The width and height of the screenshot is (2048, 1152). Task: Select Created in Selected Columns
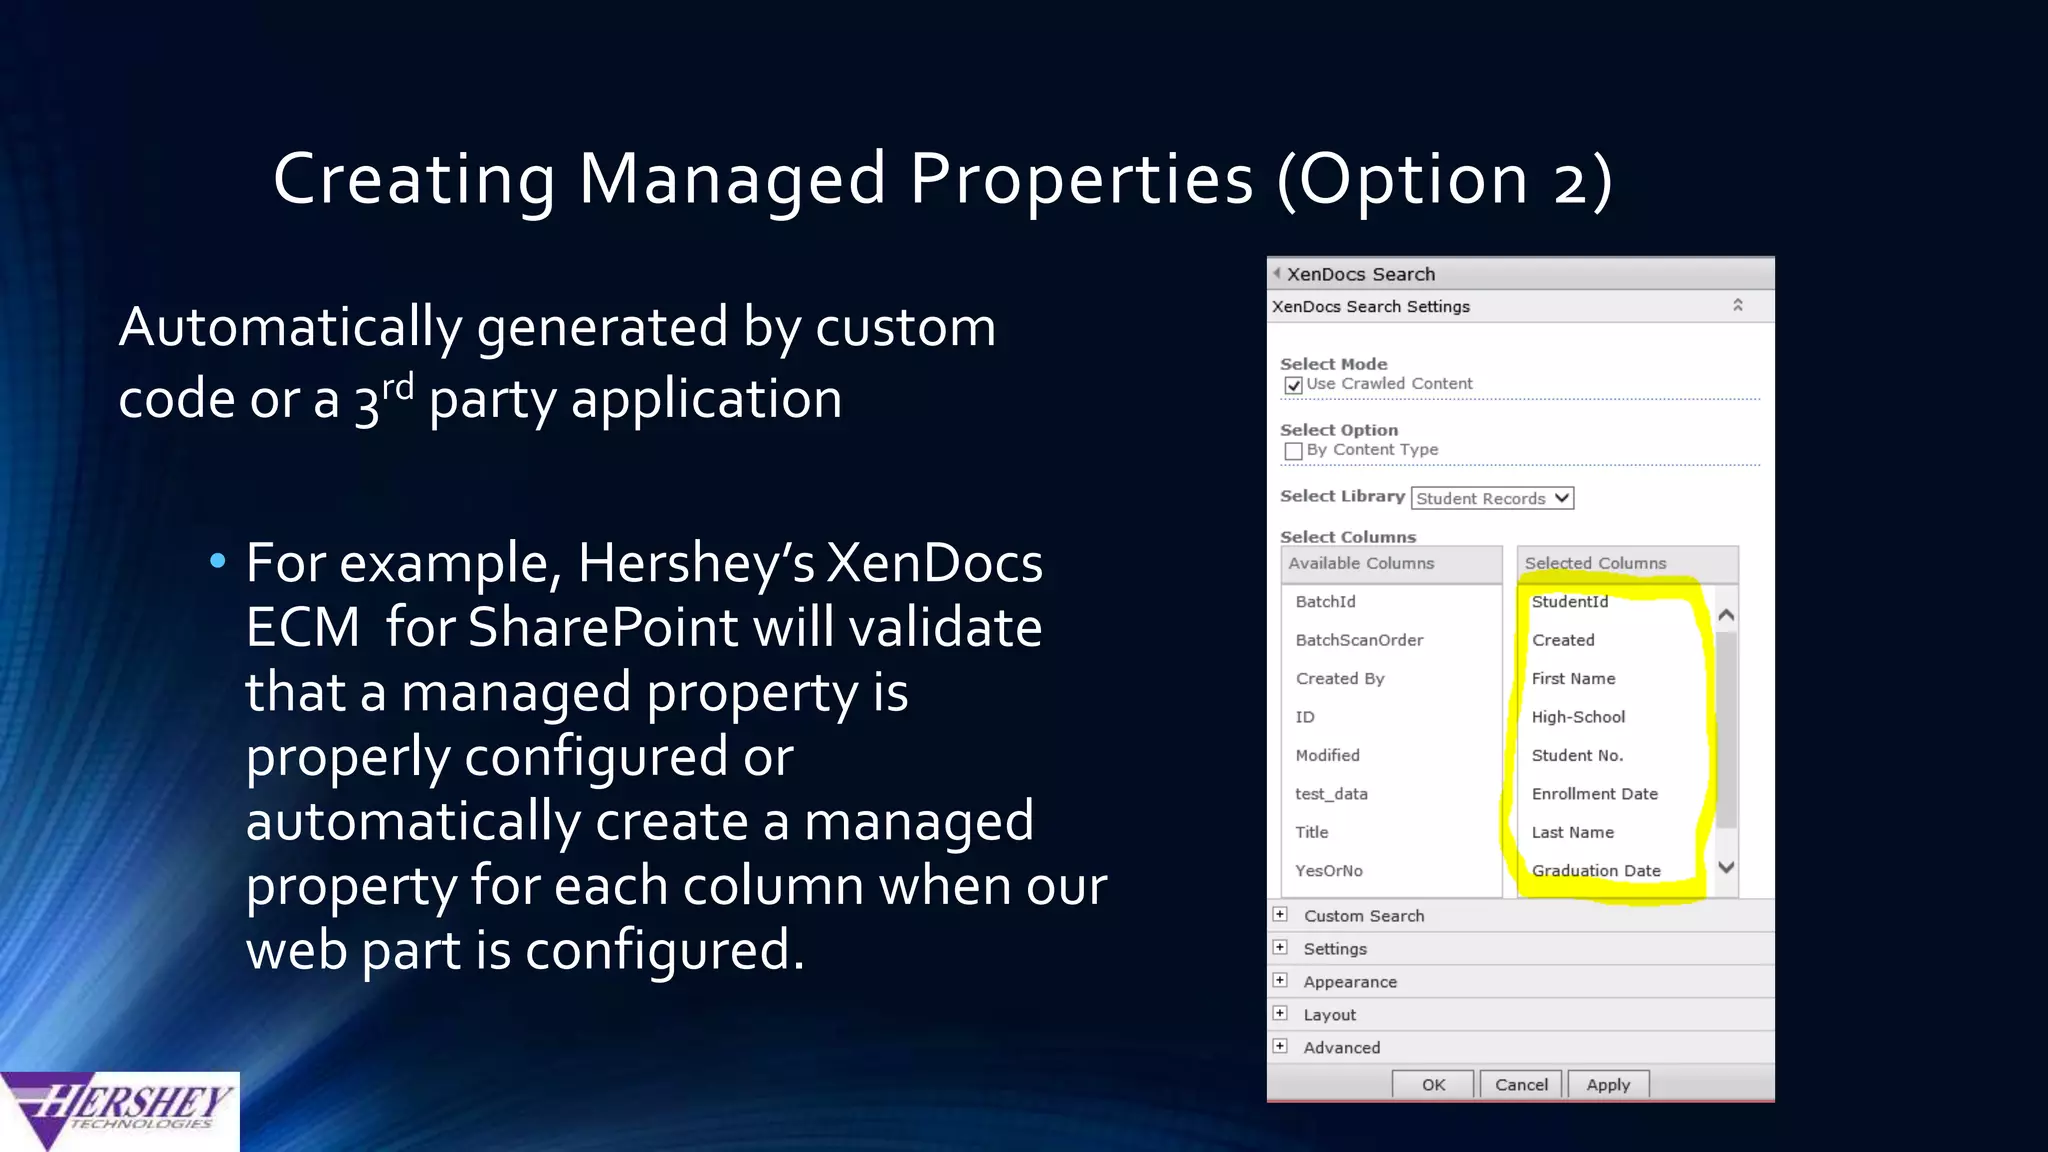1563,640
